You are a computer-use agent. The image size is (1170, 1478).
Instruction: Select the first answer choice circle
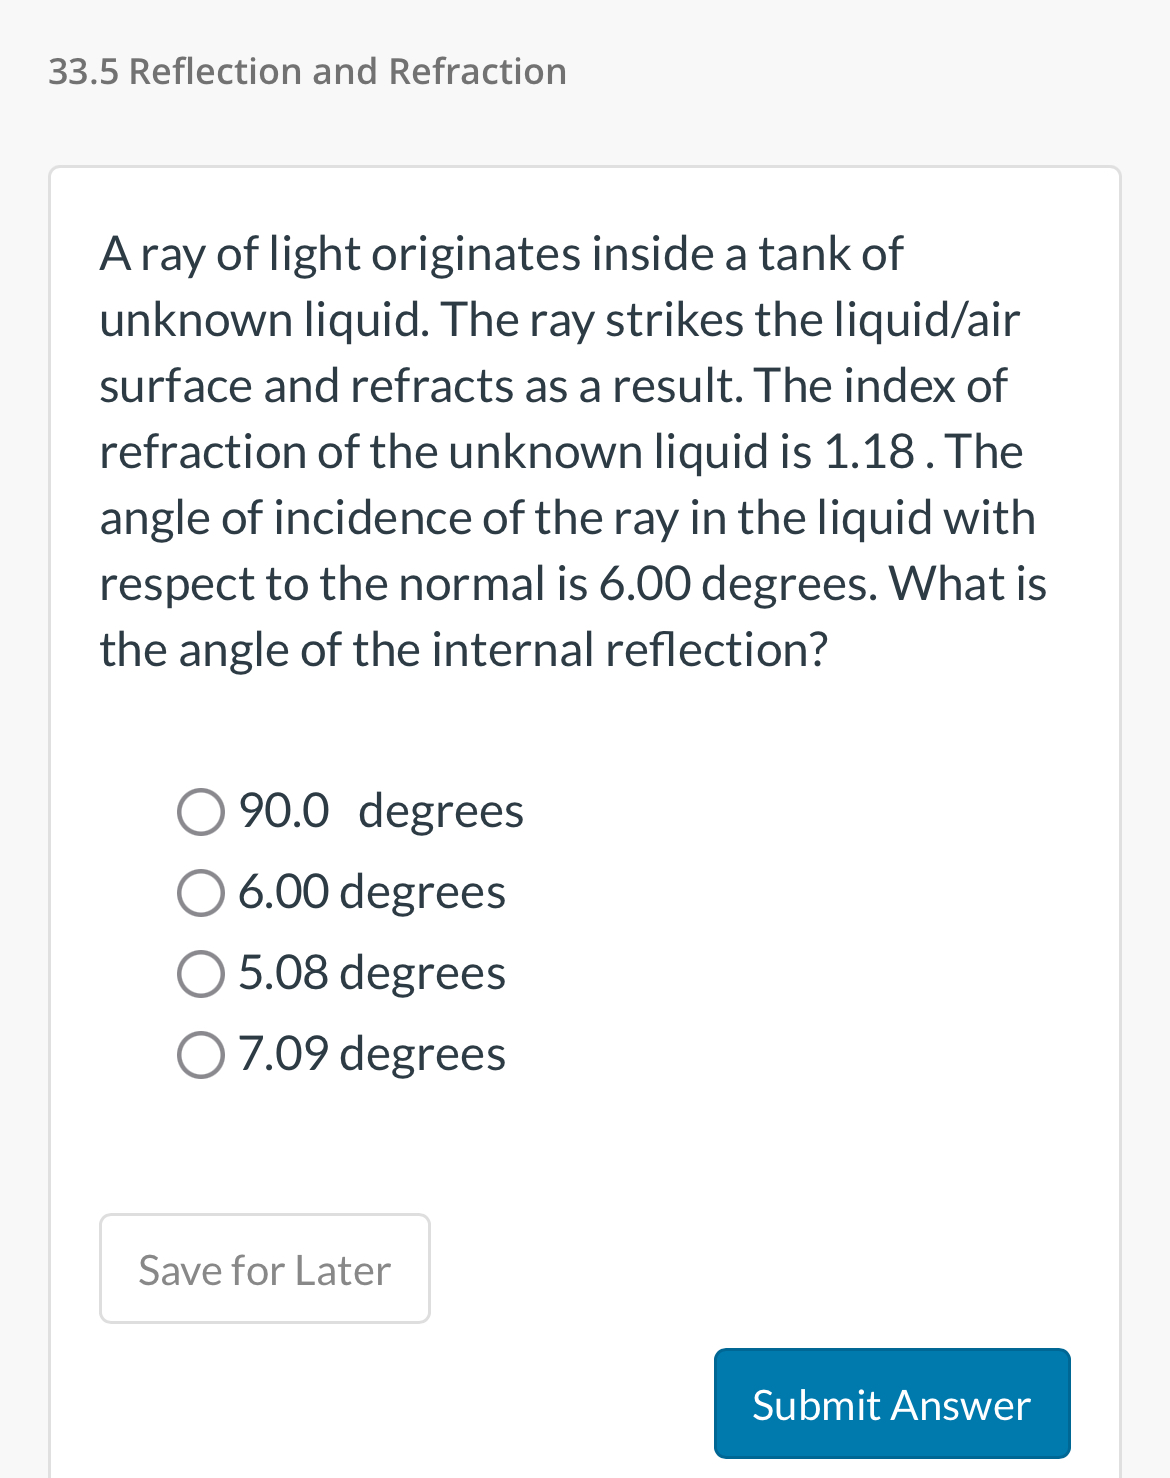200,812
